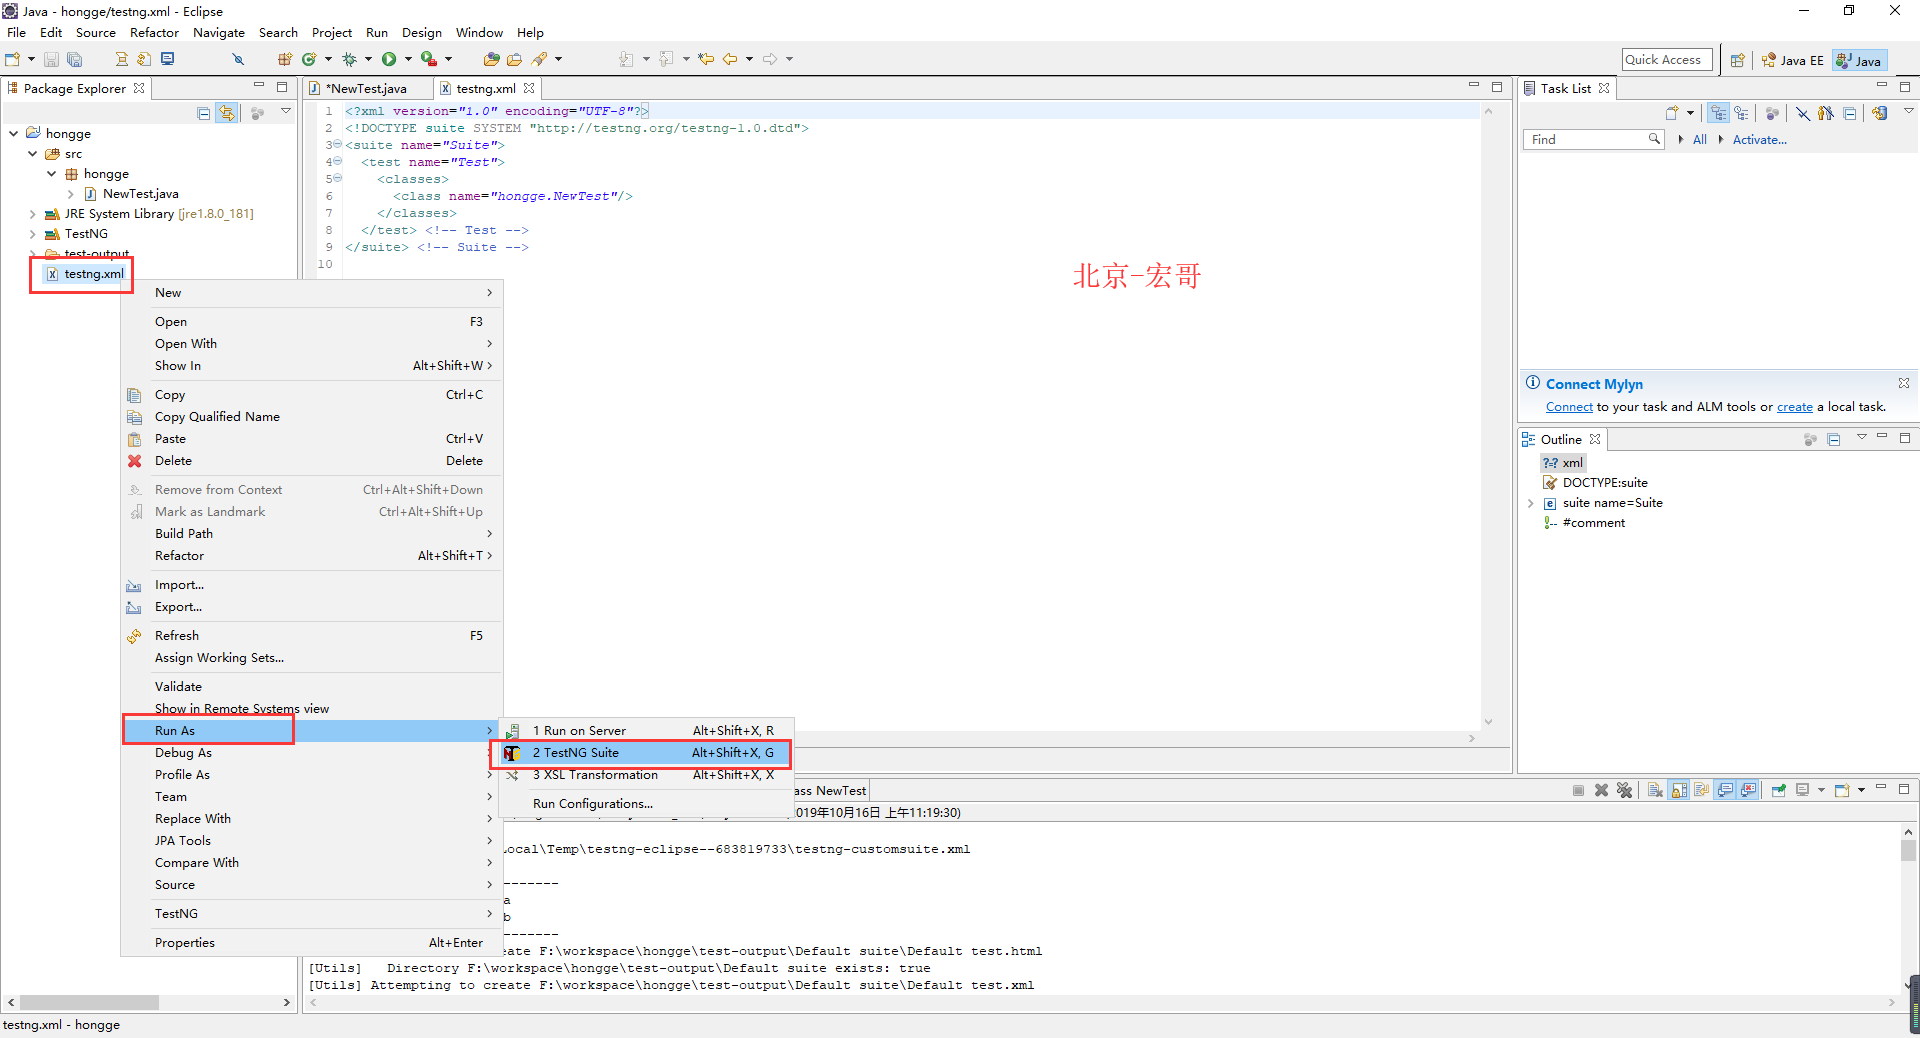Click the Open Task toolbar icon
Viewport: 1920px width, 1038px height.
click(514, 59)
